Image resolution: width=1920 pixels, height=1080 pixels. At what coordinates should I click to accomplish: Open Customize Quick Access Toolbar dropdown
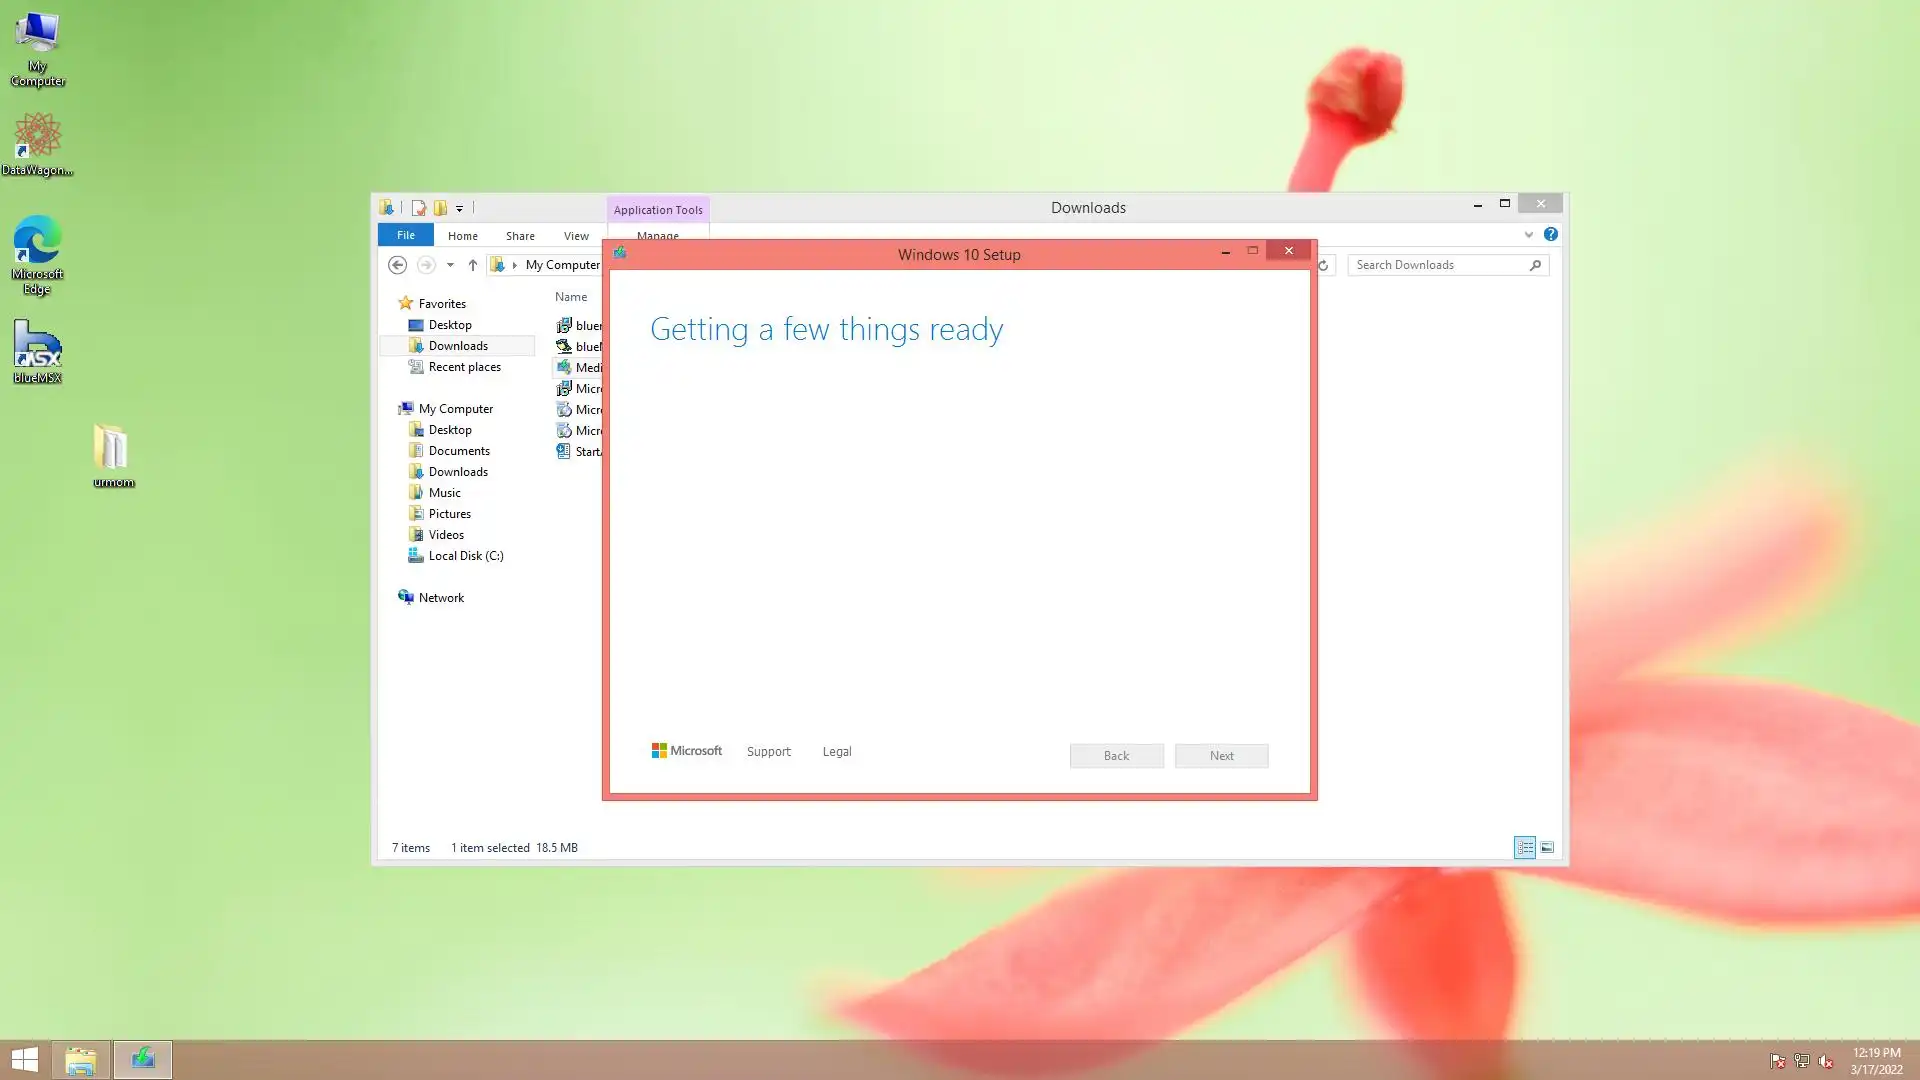(x=460, y=209)
